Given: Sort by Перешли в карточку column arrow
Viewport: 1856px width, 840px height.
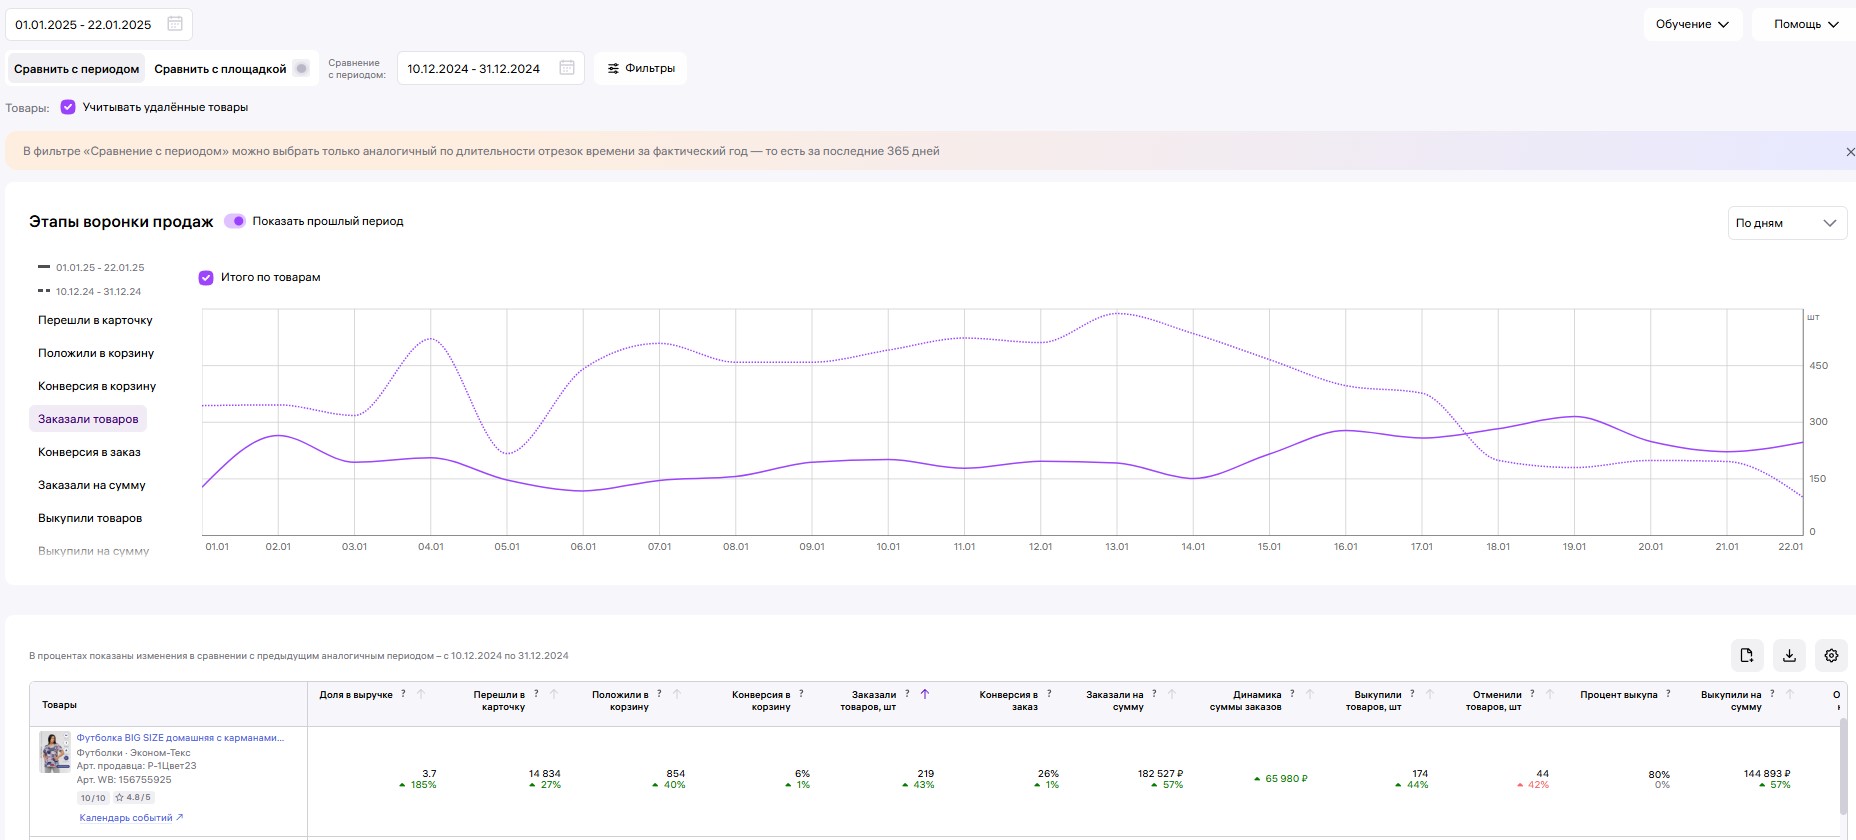Looking at the screenshot, I should pos(554,694).
